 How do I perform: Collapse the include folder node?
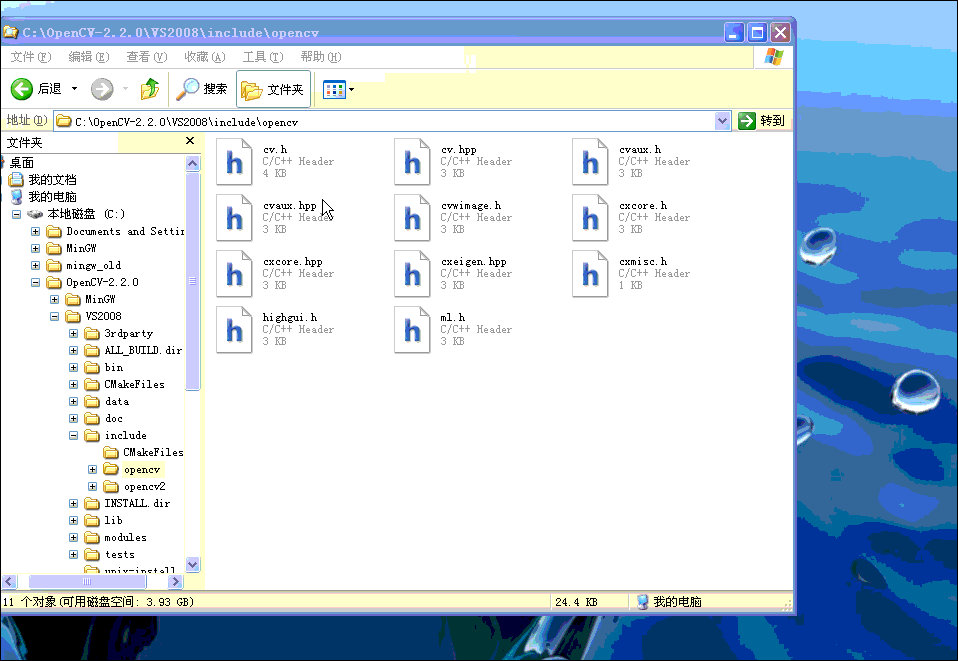pos(73,436)
